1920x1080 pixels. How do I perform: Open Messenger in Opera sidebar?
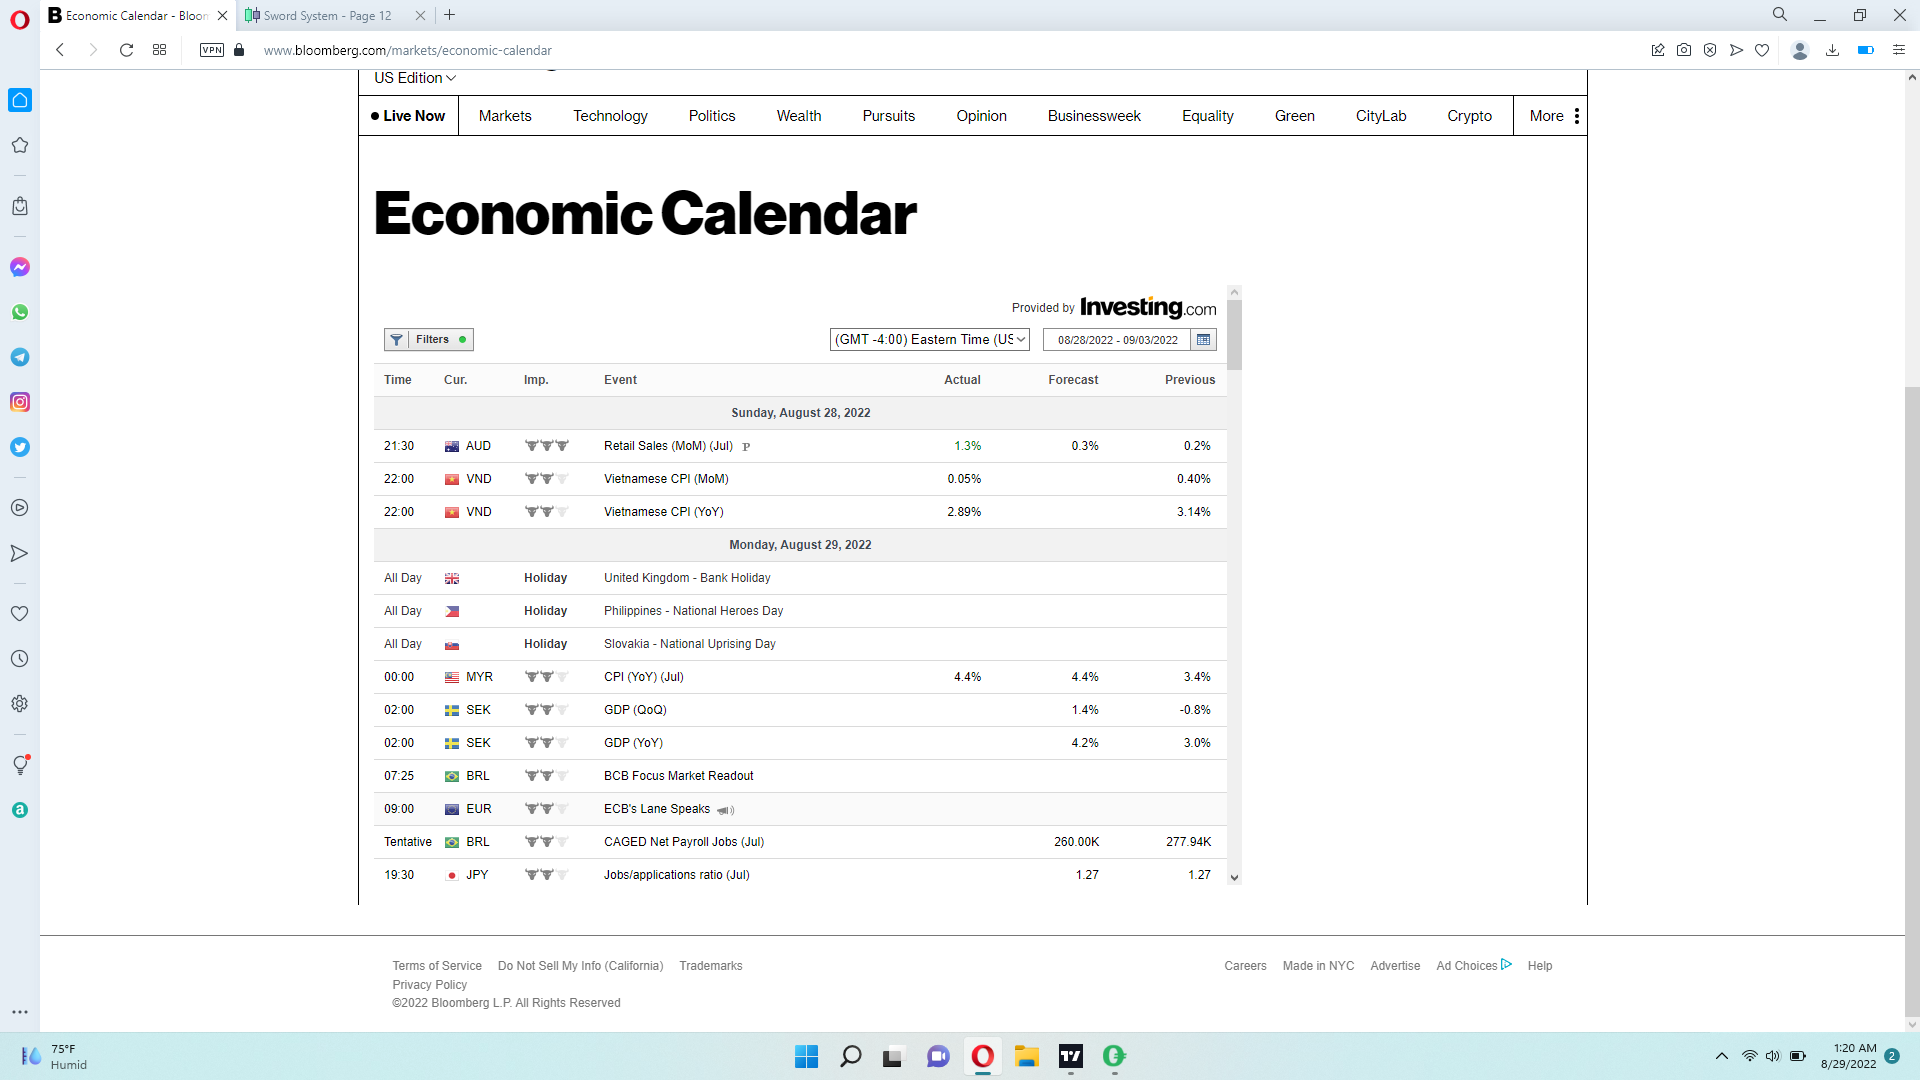point(20,267)
